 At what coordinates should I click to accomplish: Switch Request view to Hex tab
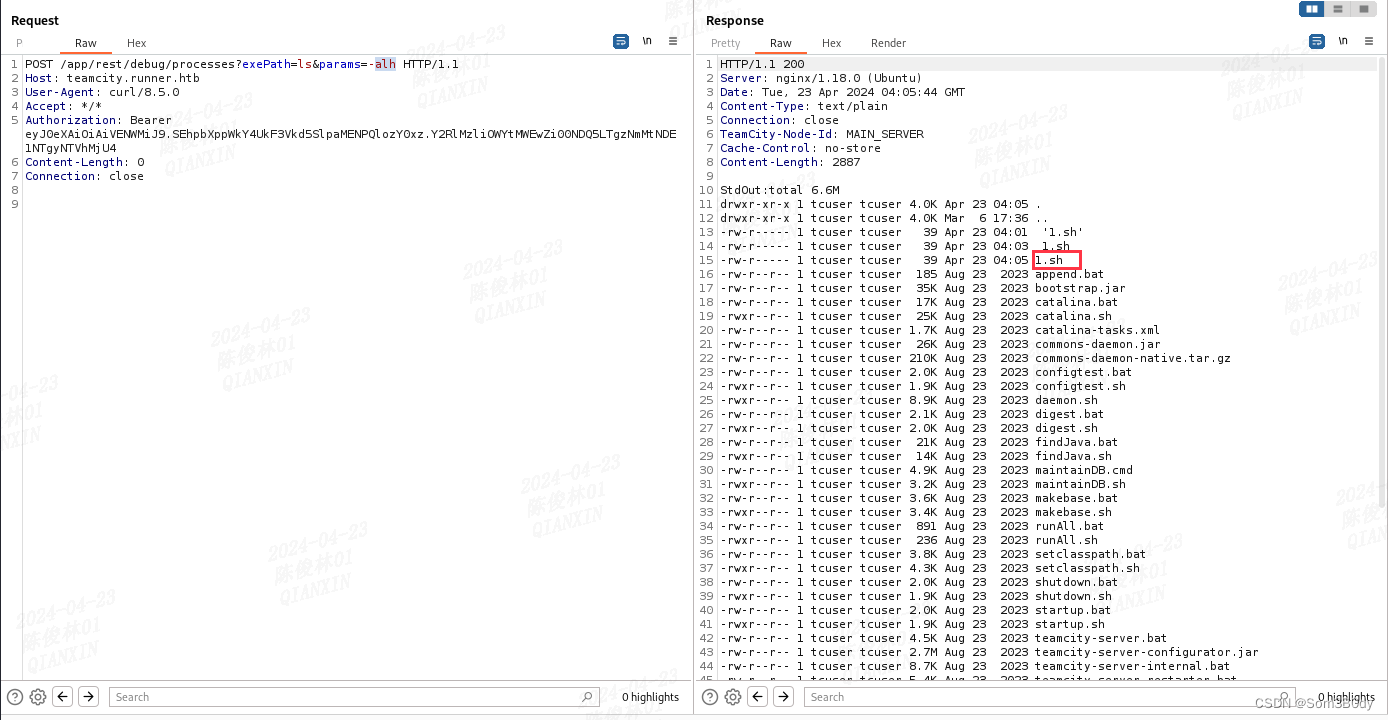coord(137,43)
